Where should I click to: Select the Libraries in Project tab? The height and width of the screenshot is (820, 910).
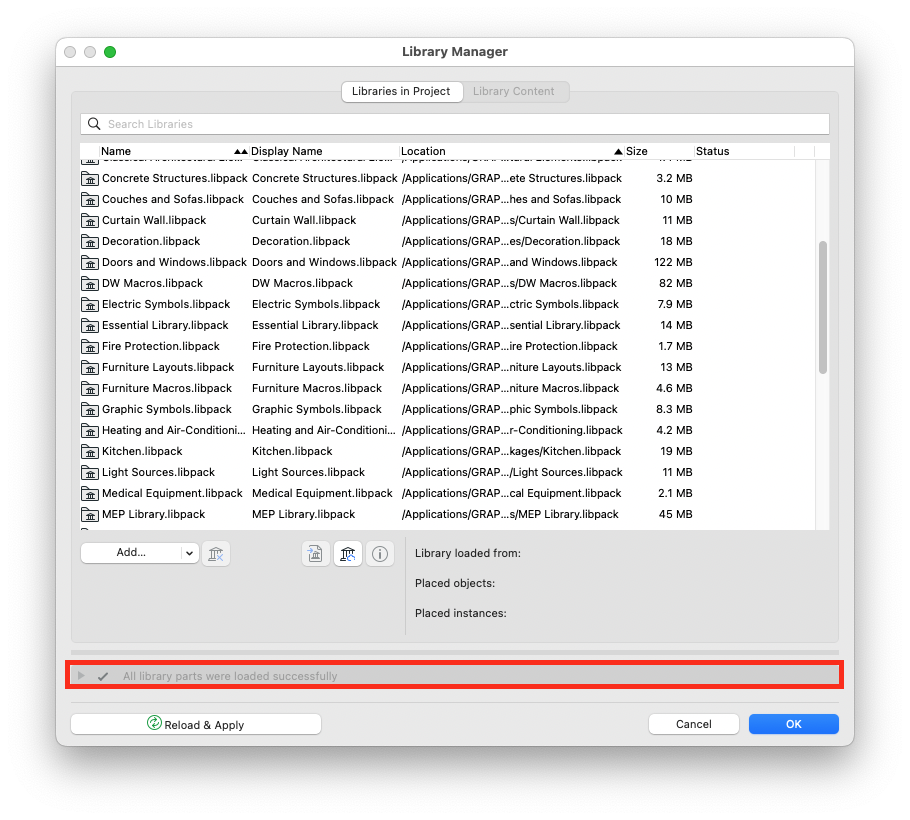402,91
